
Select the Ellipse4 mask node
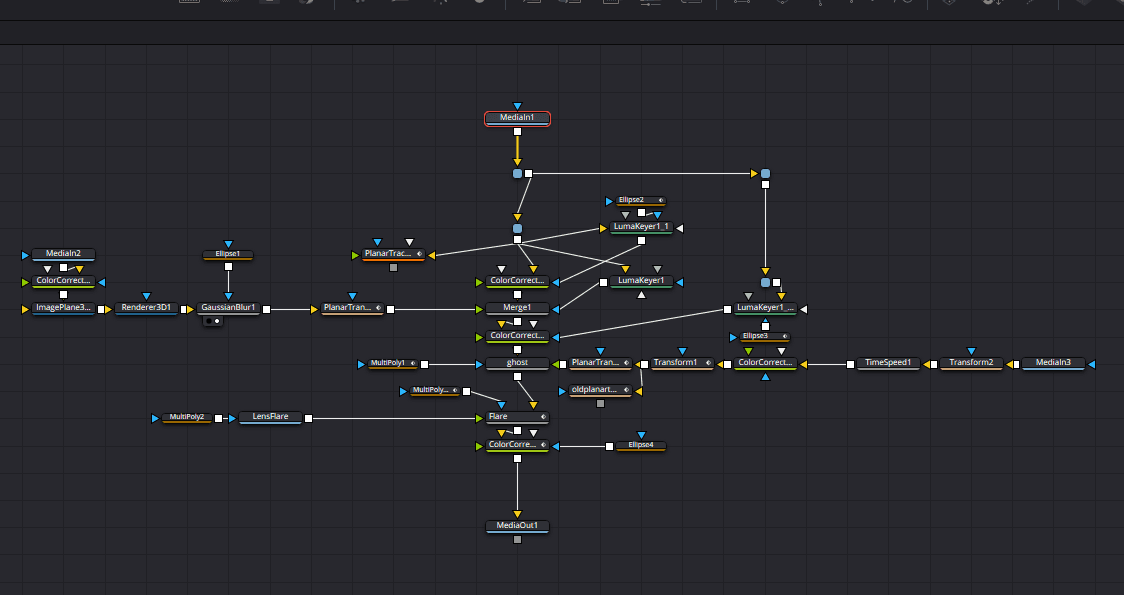pos(640,445)
